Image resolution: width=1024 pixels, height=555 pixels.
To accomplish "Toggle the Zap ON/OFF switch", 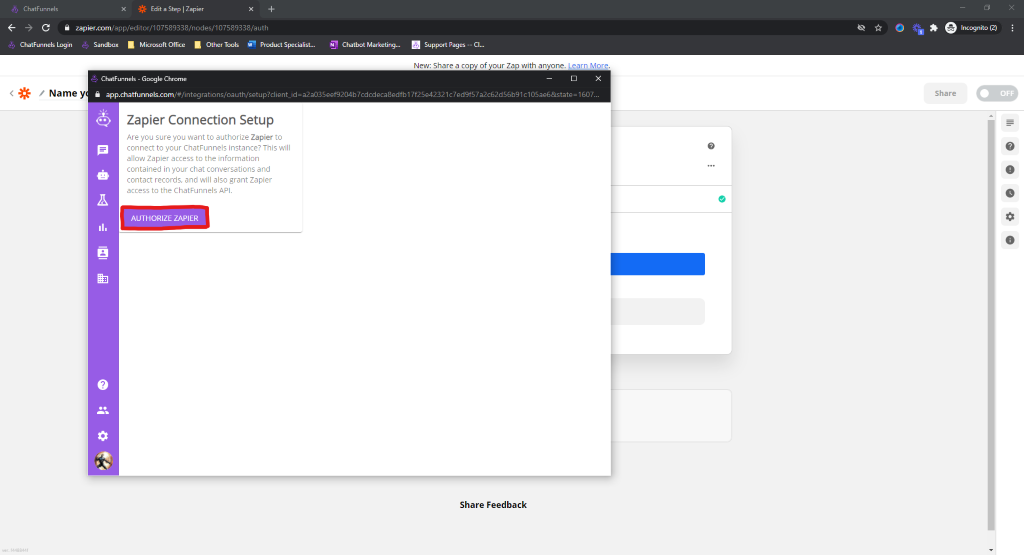I will (x=997, y=93).
